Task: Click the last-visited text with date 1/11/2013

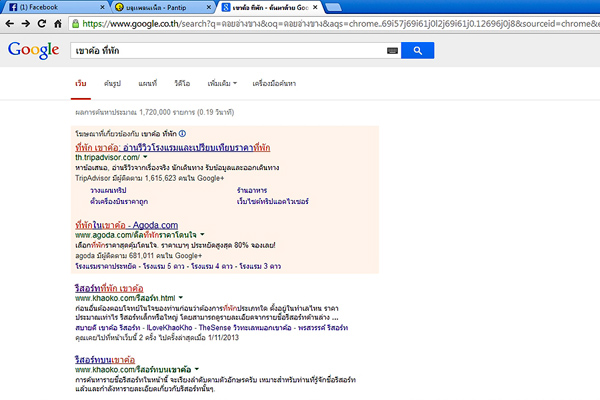Action: [157, 338]
